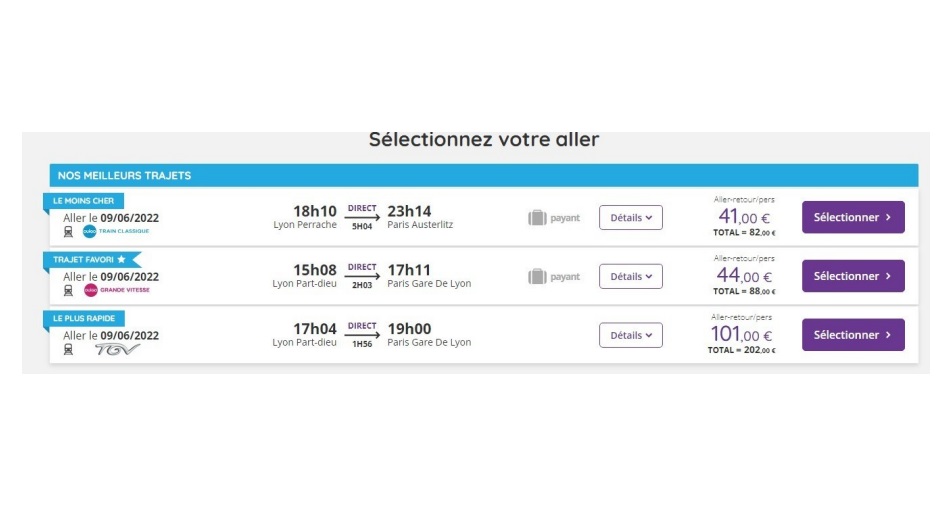947x520 pixels.
Task: Expand Détails for the 15h08 Lyon Part-dieu trip
Action: 630,277
